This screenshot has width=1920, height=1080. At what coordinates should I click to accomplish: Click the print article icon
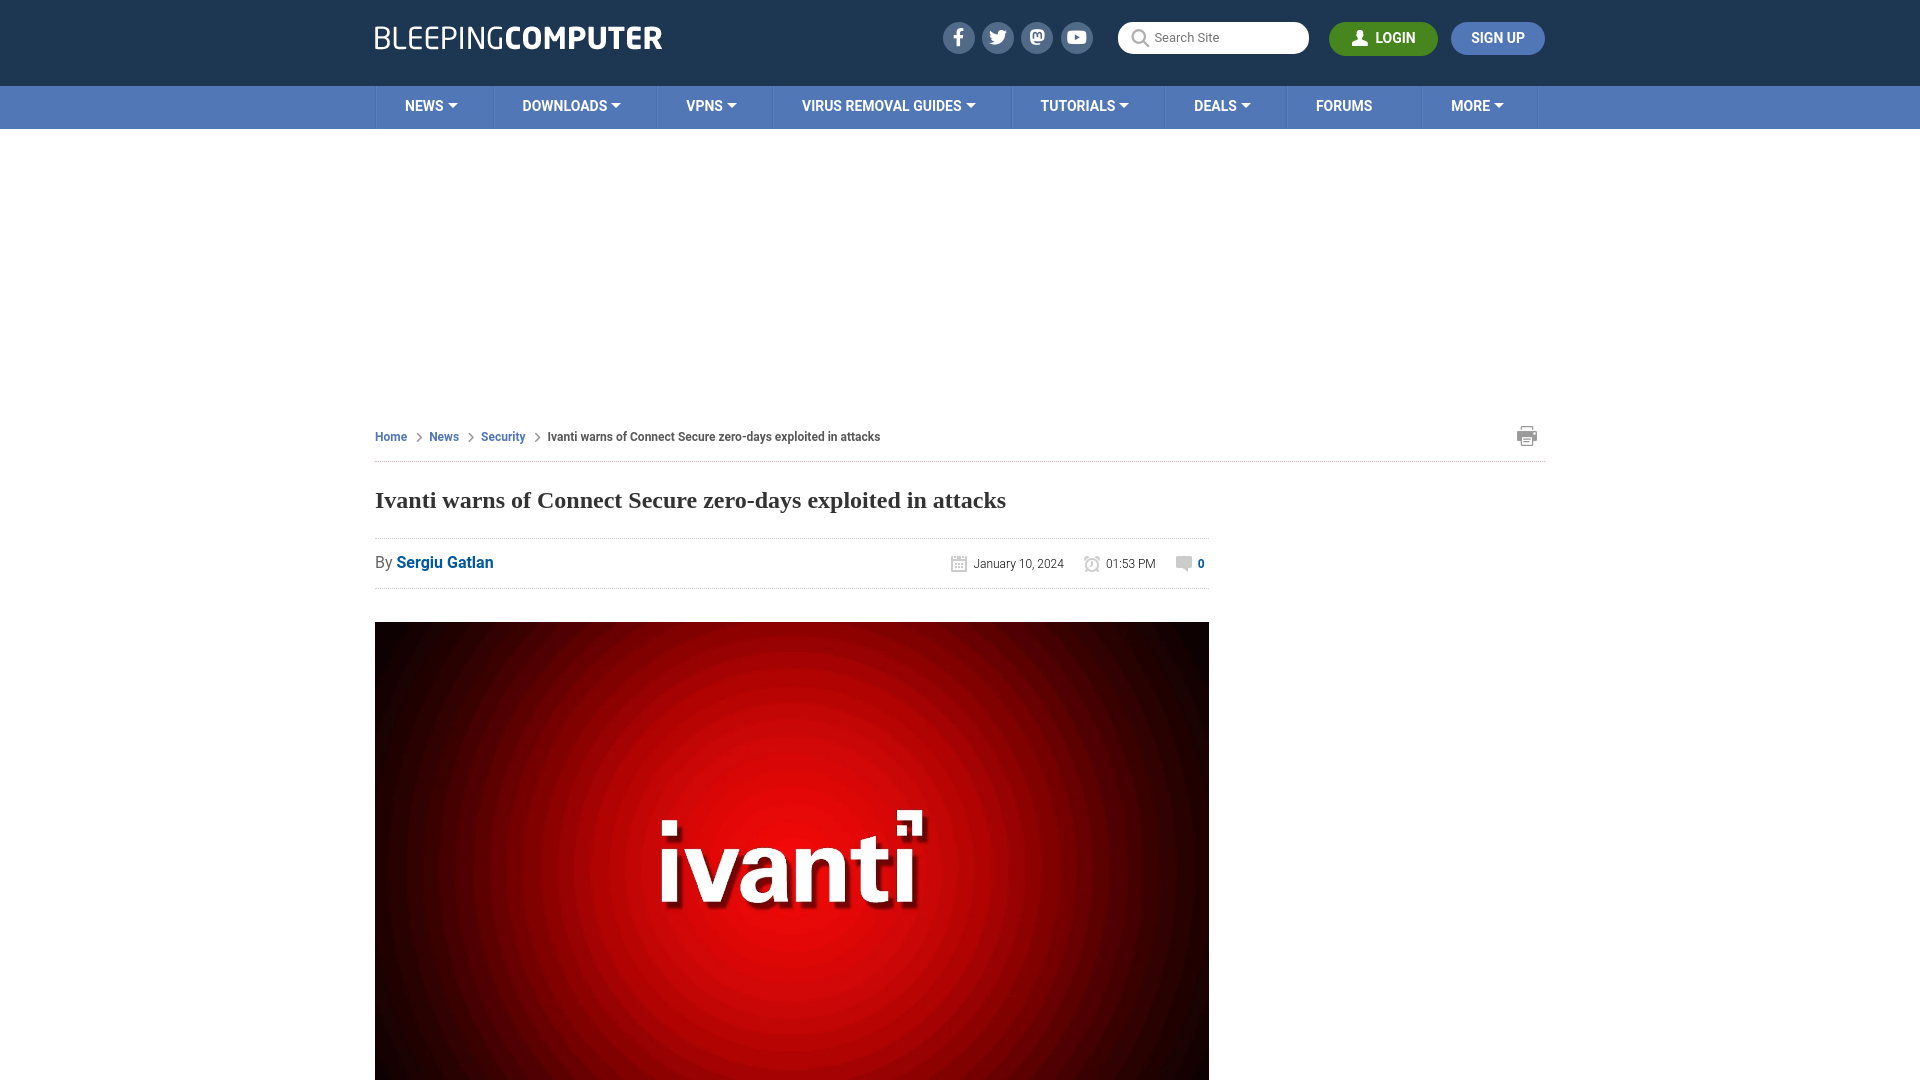1527,435
